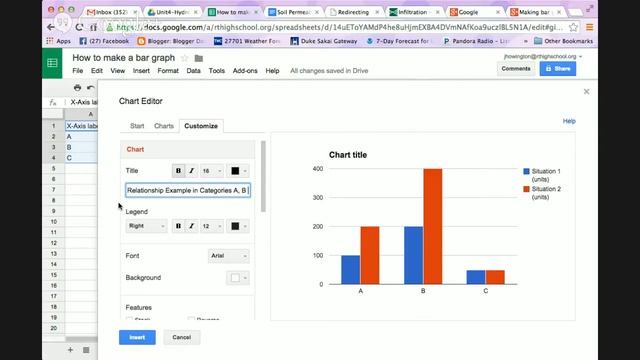Switch to the Charts tab in Chart Editor
The width and height of the screenshot is (640, 360).
164,126
